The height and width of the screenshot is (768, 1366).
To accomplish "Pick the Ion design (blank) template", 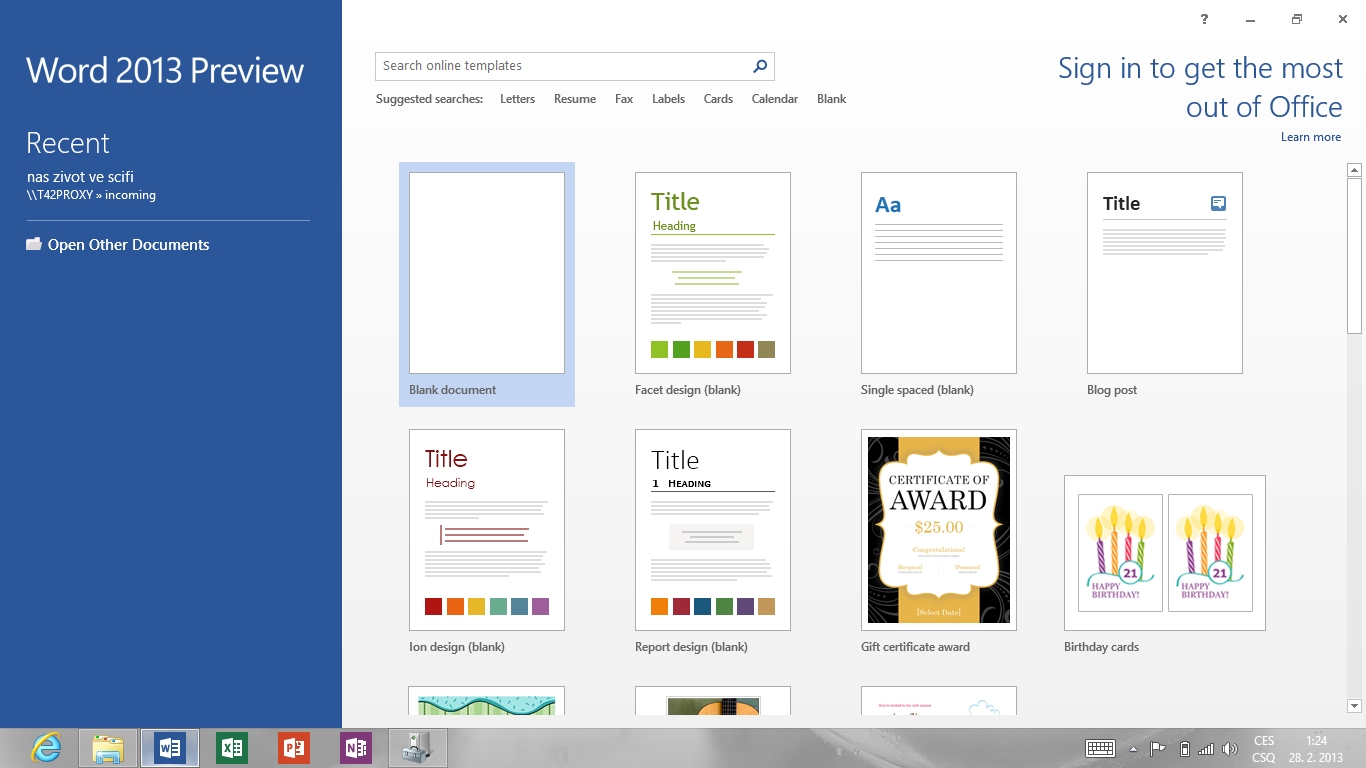I will pos(487,541).
